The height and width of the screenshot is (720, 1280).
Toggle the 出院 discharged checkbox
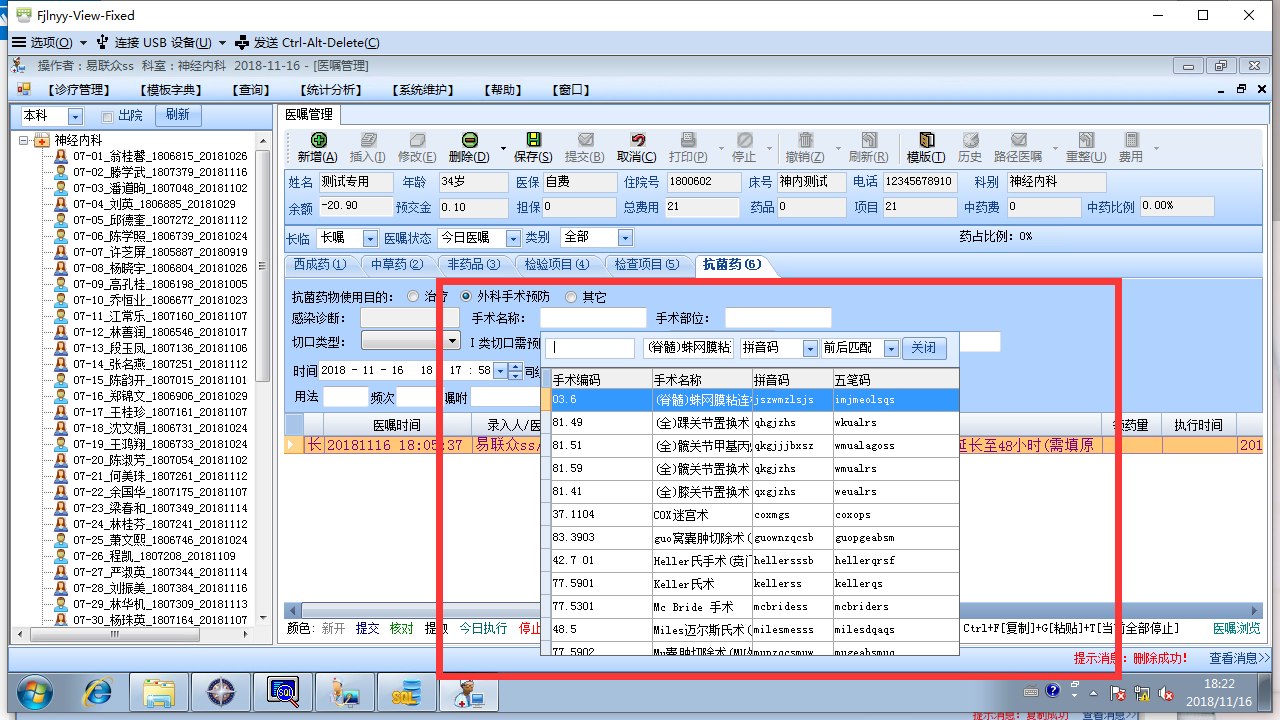tap(108, 116)
